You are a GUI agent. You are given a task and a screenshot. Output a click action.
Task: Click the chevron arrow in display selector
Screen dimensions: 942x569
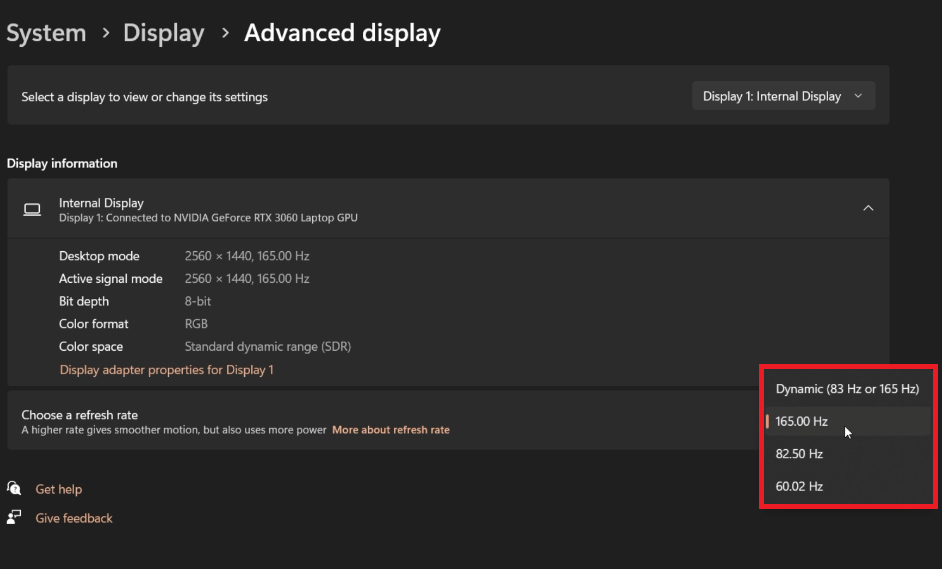[x=858, y=96]
